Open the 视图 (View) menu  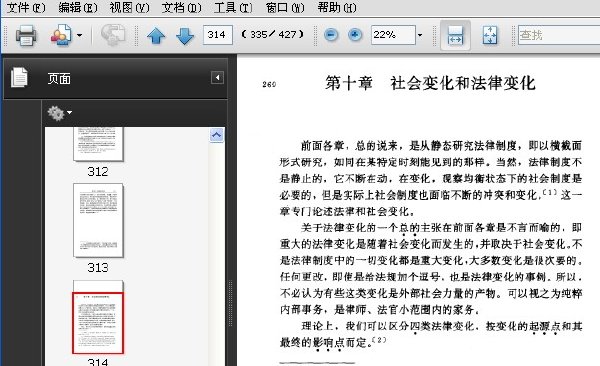[x=129, y=7]
